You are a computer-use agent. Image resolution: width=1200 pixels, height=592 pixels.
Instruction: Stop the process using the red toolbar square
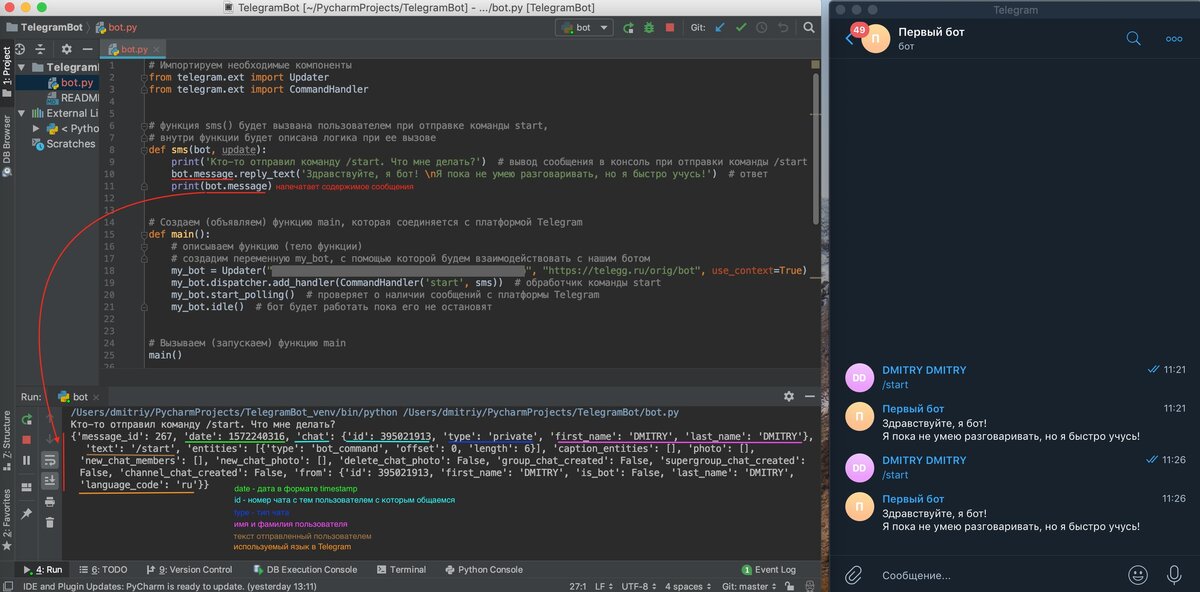[x=669, y=28]
